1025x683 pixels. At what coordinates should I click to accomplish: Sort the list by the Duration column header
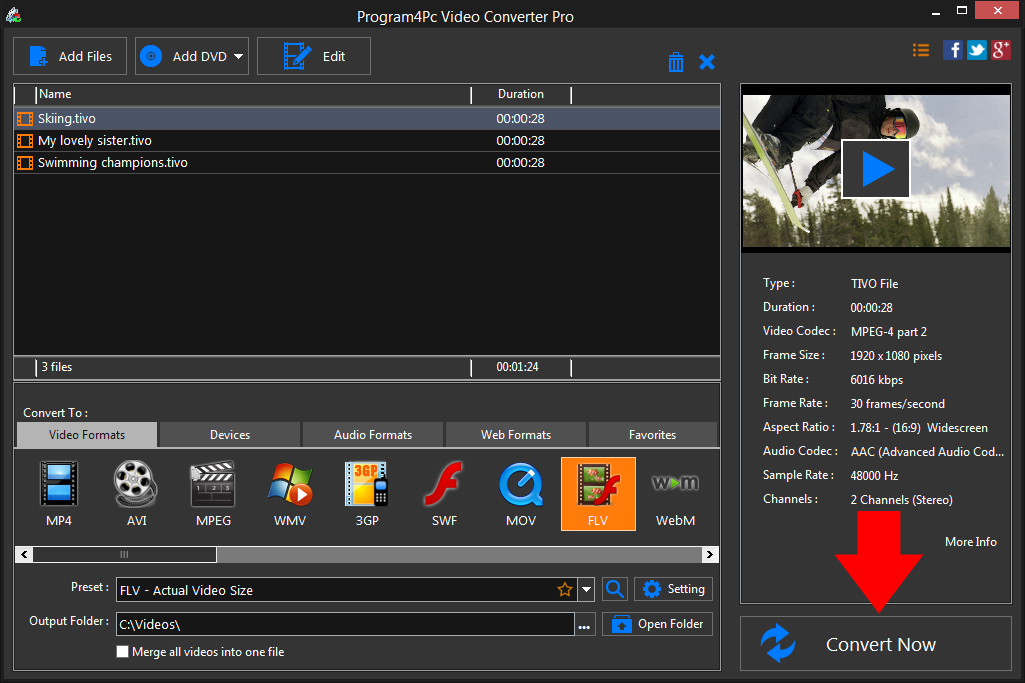pyautogui.click(x=521, y=94)
